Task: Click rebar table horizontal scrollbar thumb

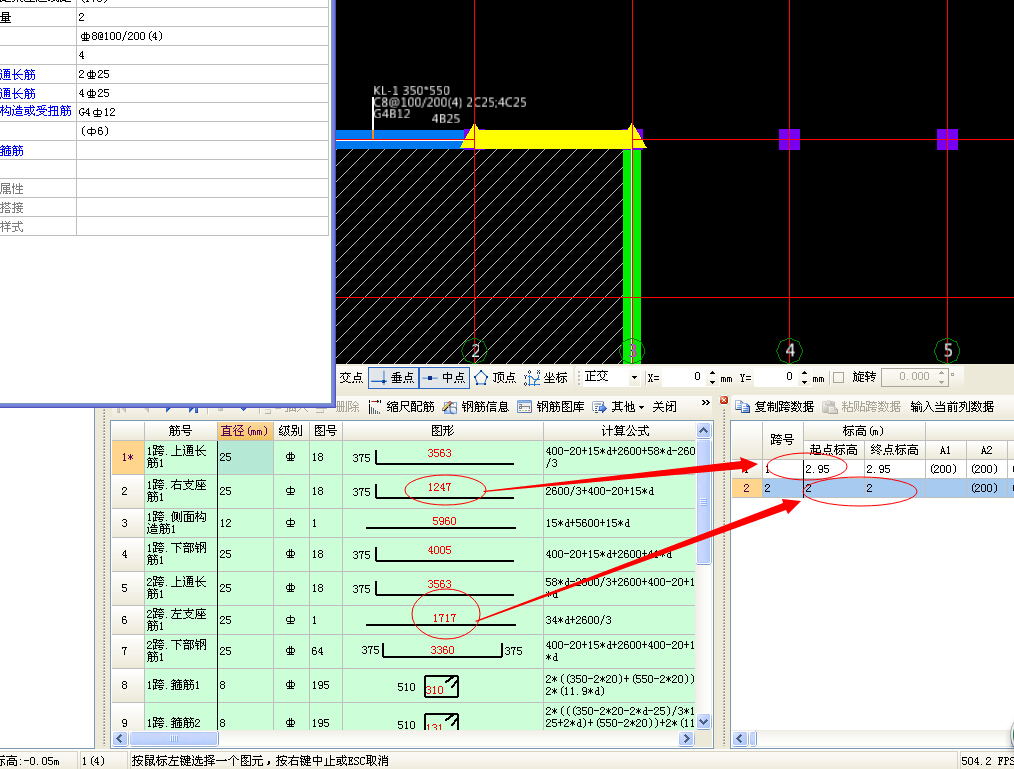Action: click(x=173, y=739)
